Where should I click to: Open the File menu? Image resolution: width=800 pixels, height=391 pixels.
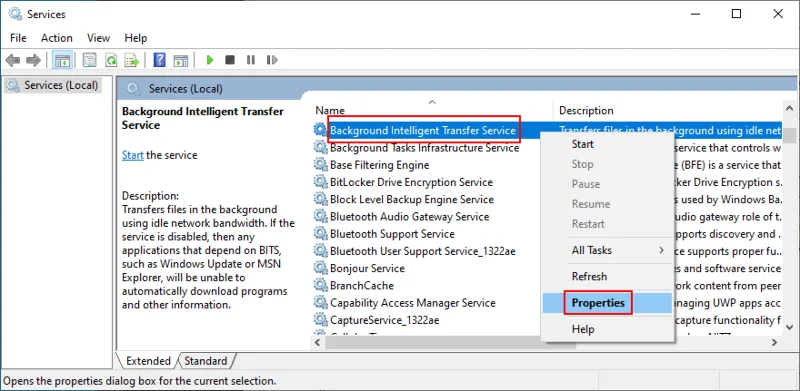(x=18, y=38)
